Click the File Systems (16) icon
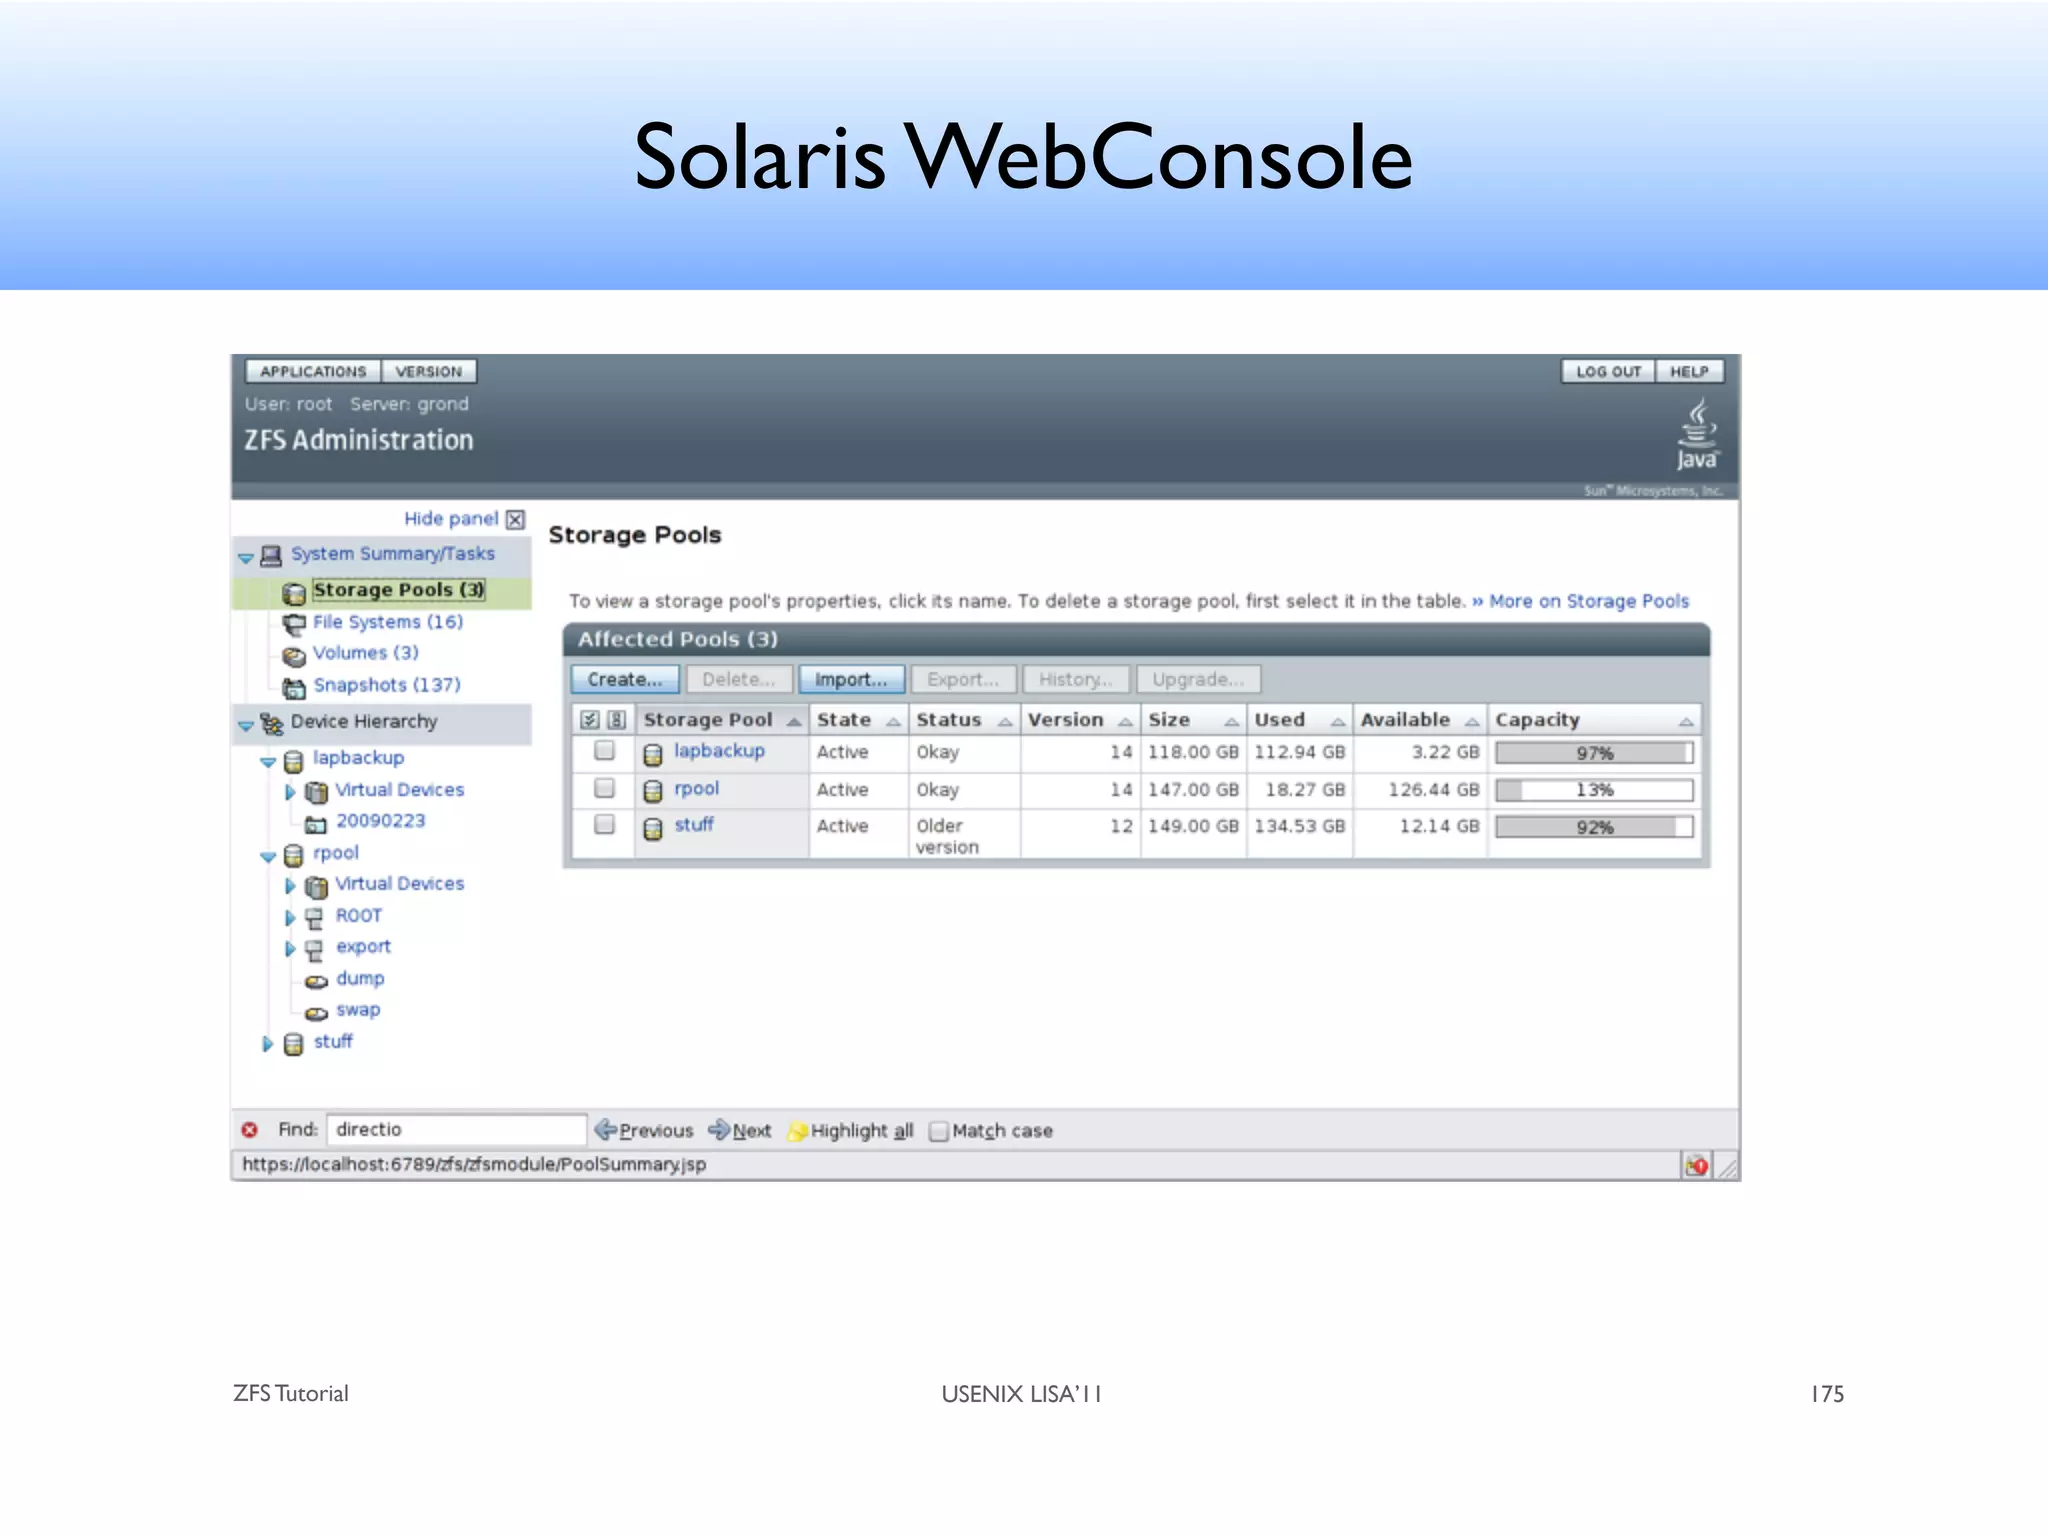The width and height of the screenshot is (2048, 1536). coord(294,625)
